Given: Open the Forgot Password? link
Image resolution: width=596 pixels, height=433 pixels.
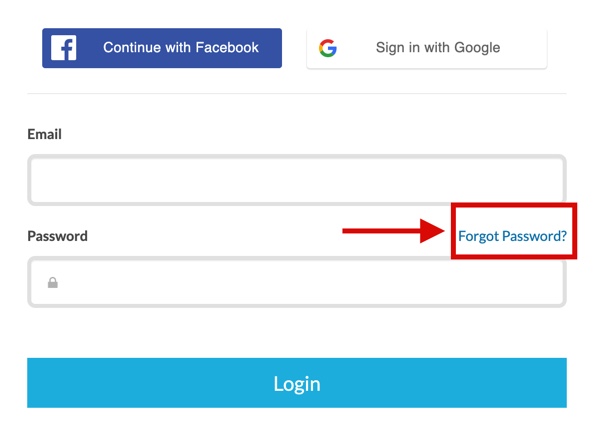Looking at the screenshot, I should [512, 236].
